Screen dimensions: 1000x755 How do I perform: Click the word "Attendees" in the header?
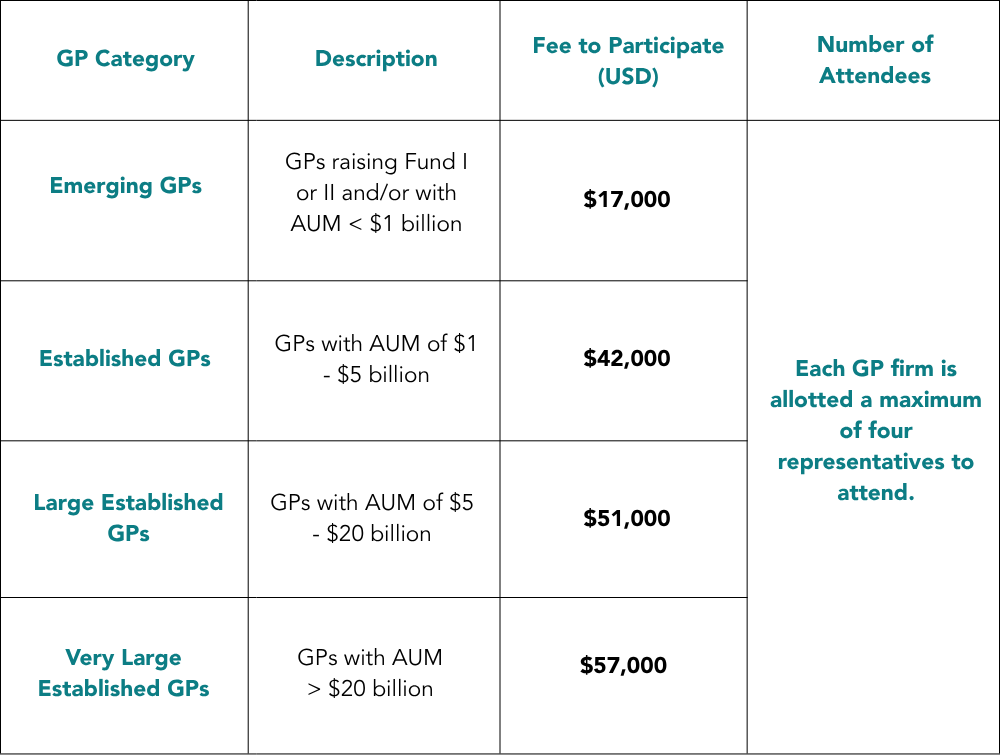tap(875, 76)
